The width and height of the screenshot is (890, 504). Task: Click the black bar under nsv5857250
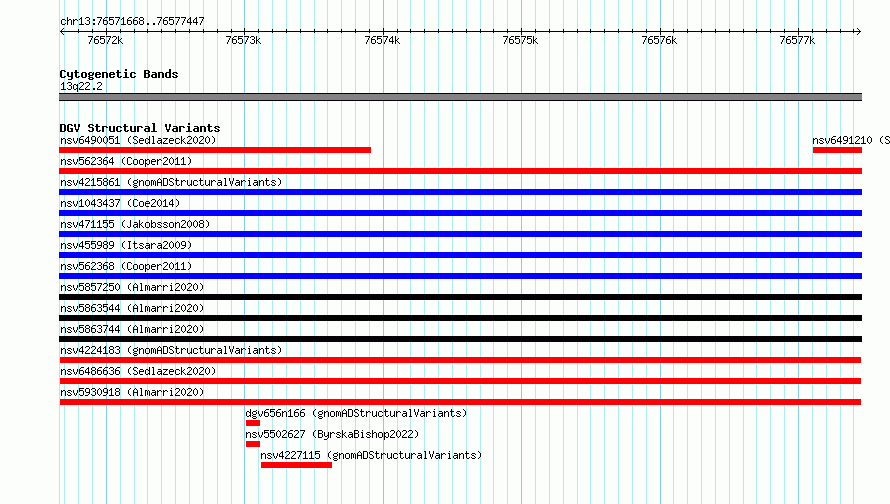[460, 297]
